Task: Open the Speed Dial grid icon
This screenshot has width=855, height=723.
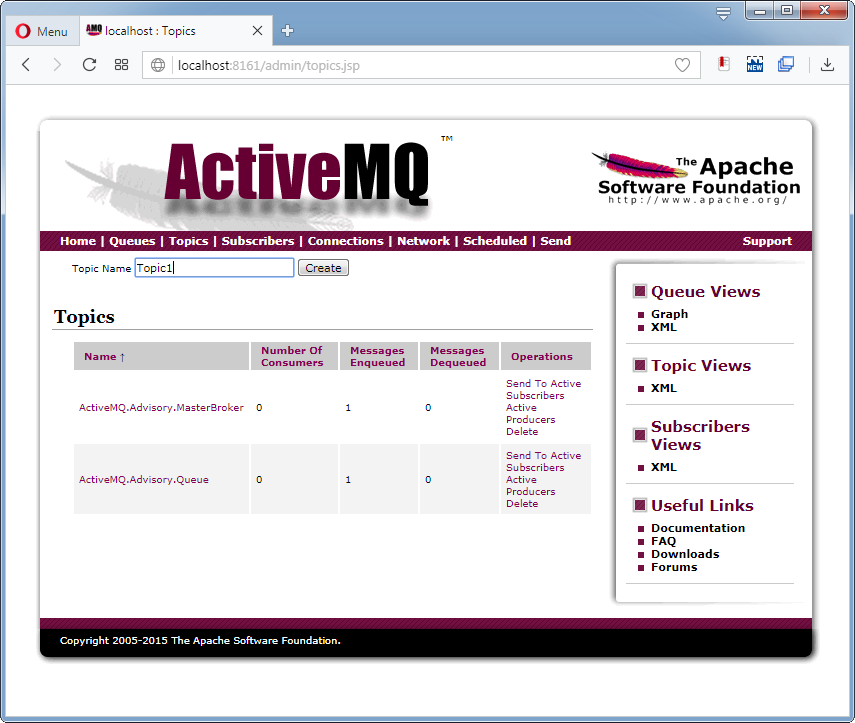Action: pos(121,65)
